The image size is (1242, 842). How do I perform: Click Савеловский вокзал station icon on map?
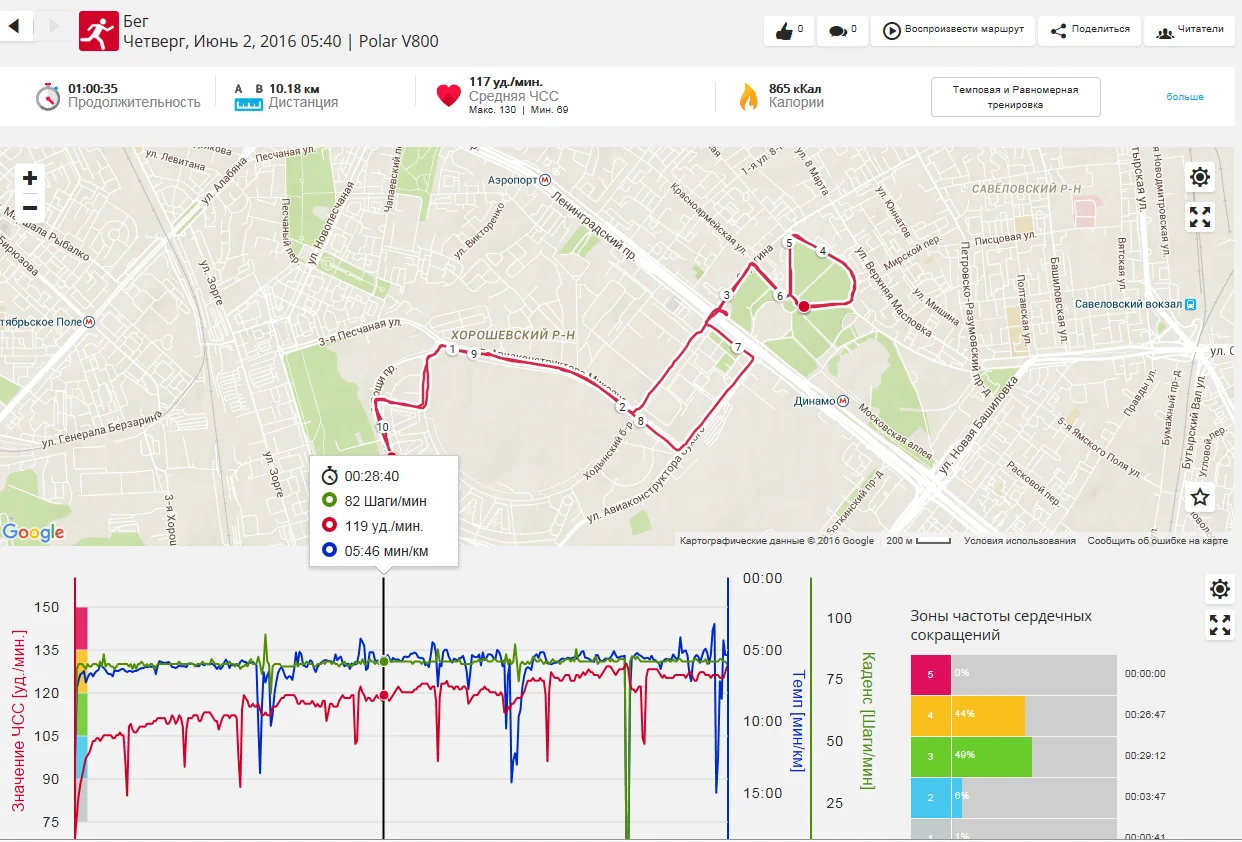coord(1190,304)
